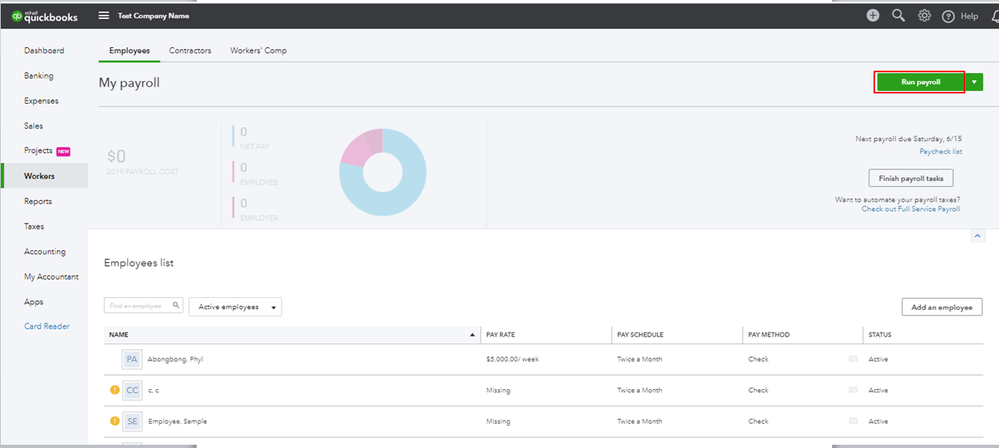Open employee Employee, Sample
999x448 pixels.
point(177,421)
